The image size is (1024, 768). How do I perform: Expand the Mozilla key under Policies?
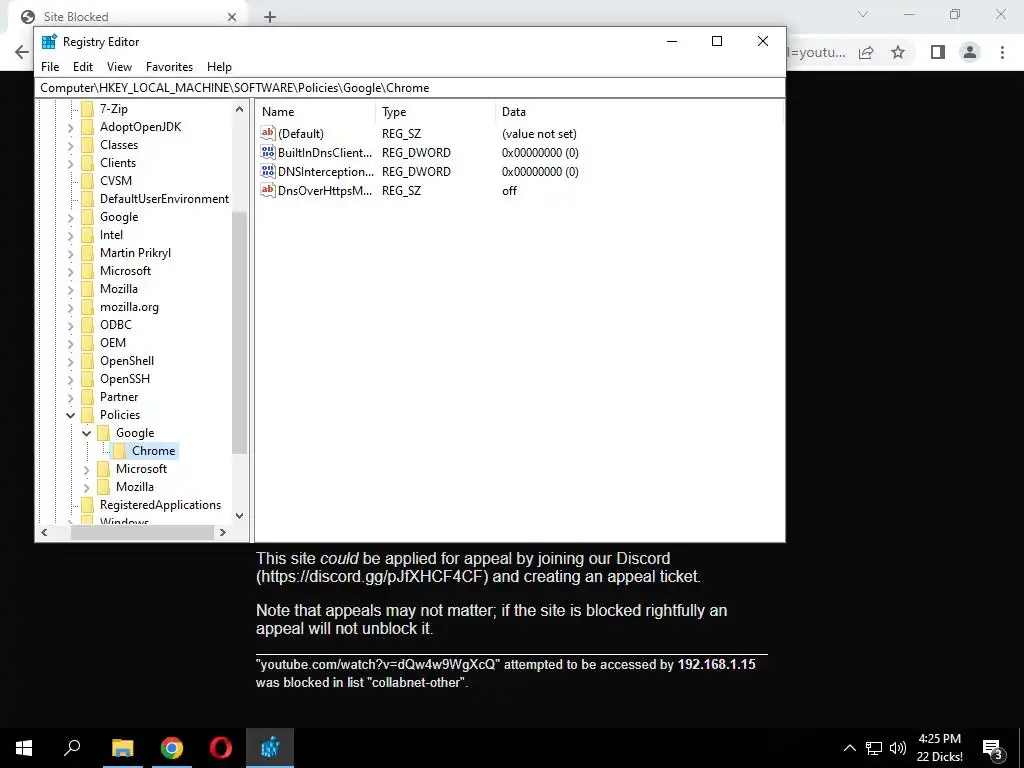[x=86, y=488]
